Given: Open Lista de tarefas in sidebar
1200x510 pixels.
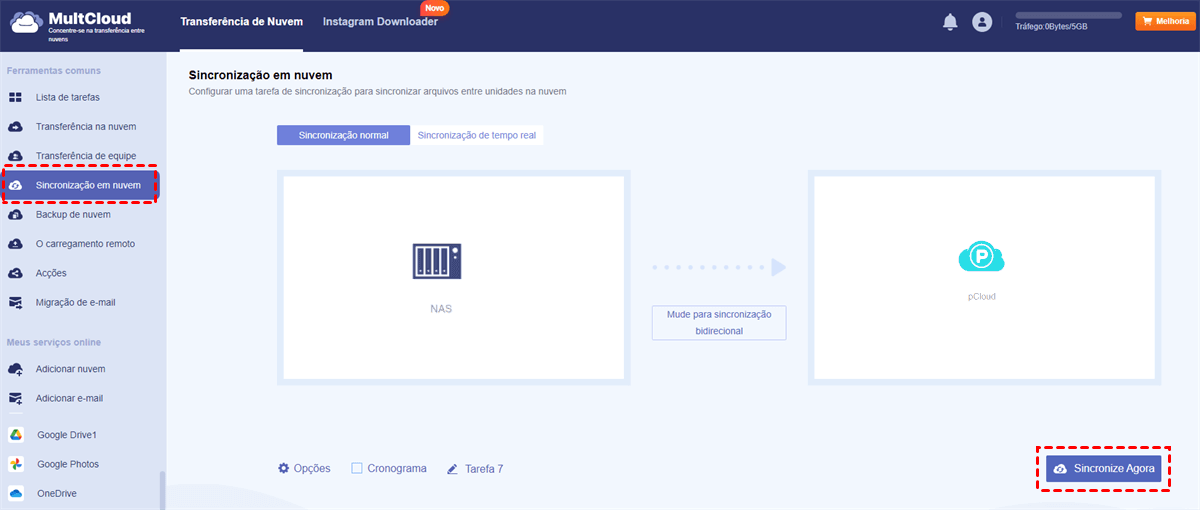Looking at the screenshot, I should (x=67, y=97).
